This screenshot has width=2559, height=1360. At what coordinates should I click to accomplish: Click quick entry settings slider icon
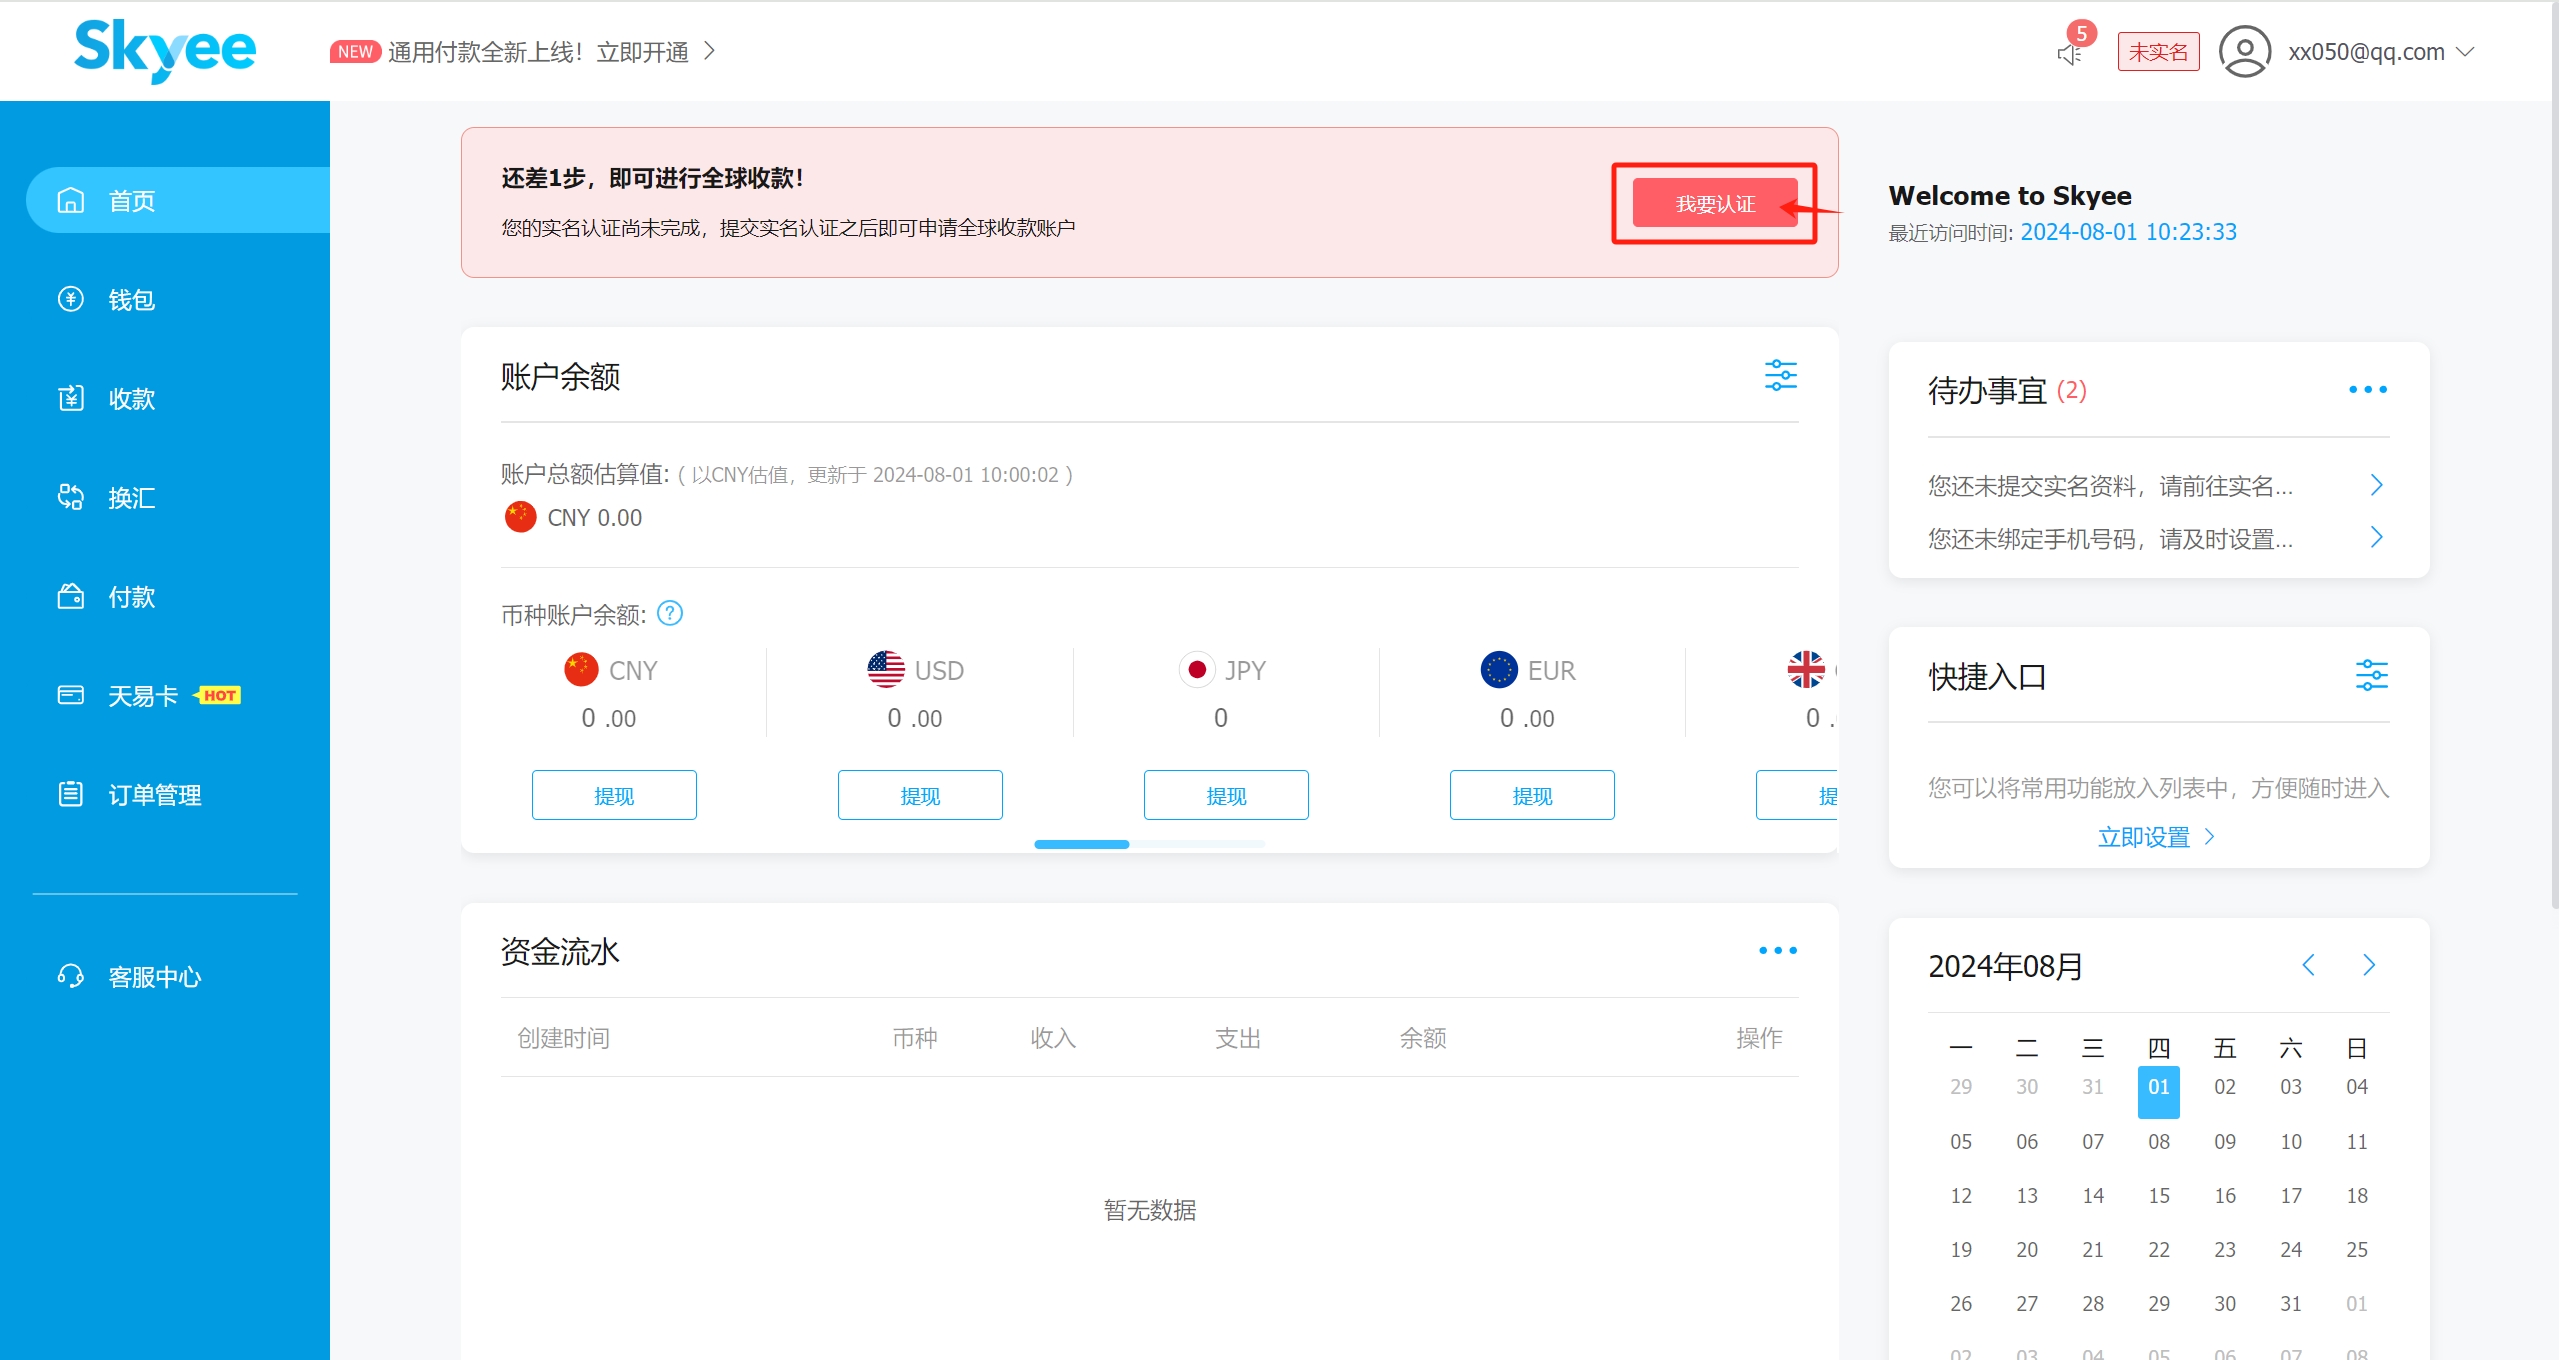click(x=2371, y=676)
